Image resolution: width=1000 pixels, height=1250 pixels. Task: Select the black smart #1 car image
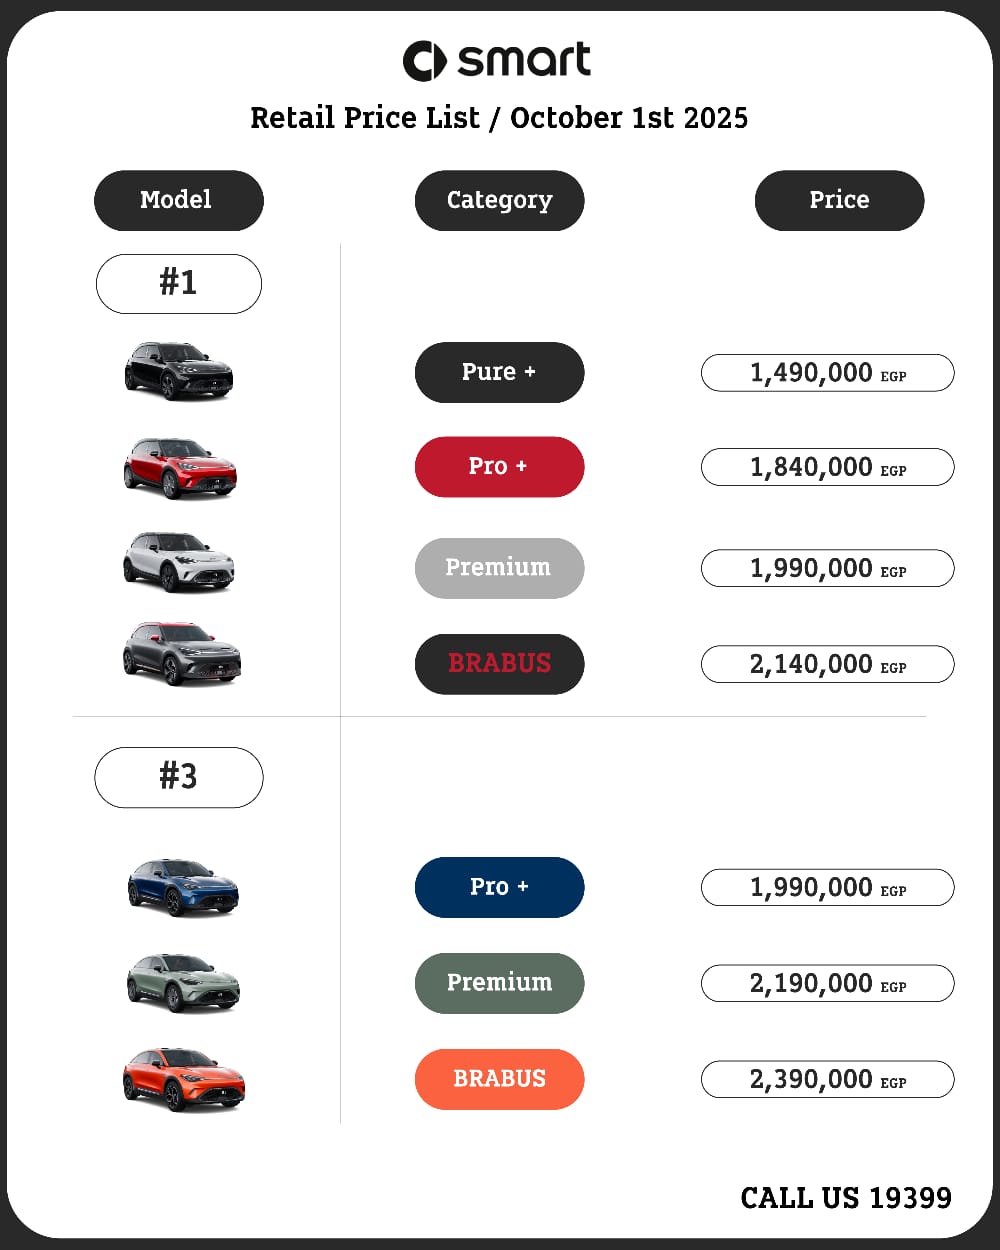pyautogui.click(x=179, y=371)
